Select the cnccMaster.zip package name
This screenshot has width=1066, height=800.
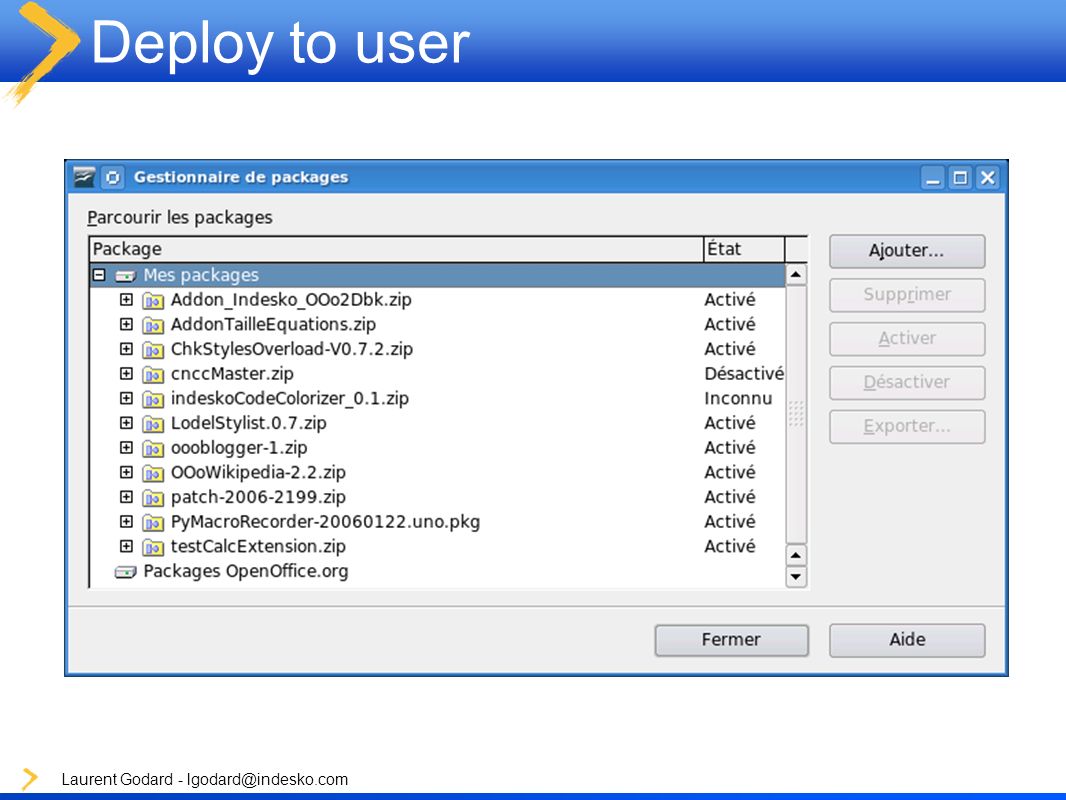click(x=232, y=374)
